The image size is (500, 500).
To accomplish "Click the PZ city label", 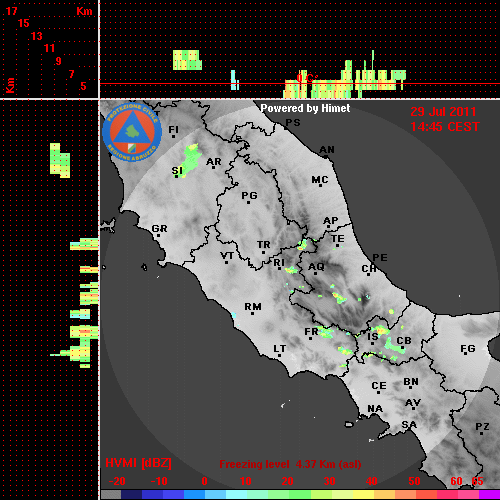I will tap(482, 426).
